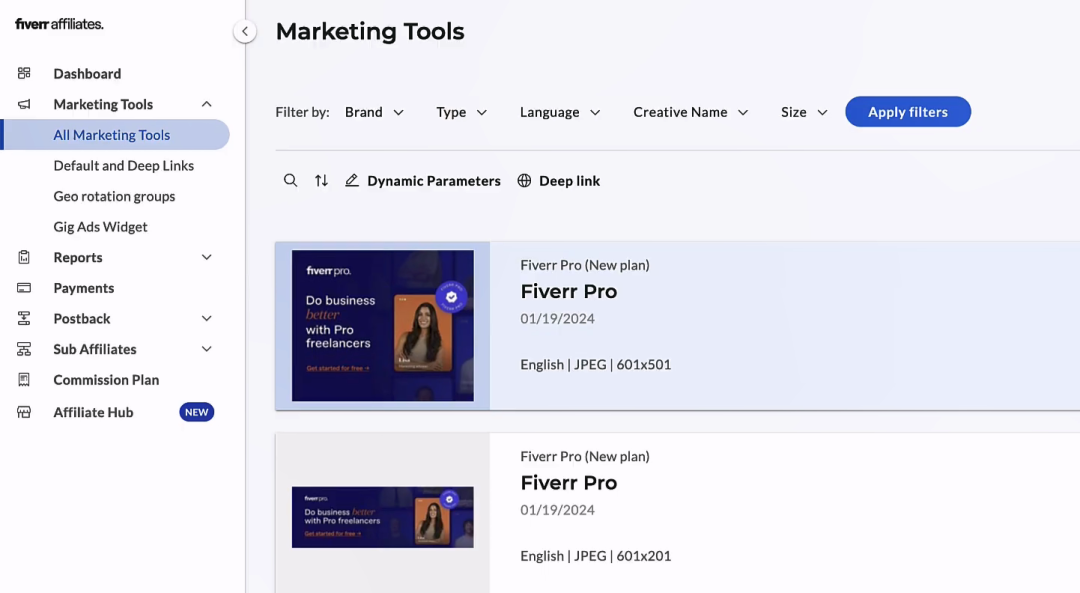Open the Payments section
The image size is (1080, 593).
point(84,288)
